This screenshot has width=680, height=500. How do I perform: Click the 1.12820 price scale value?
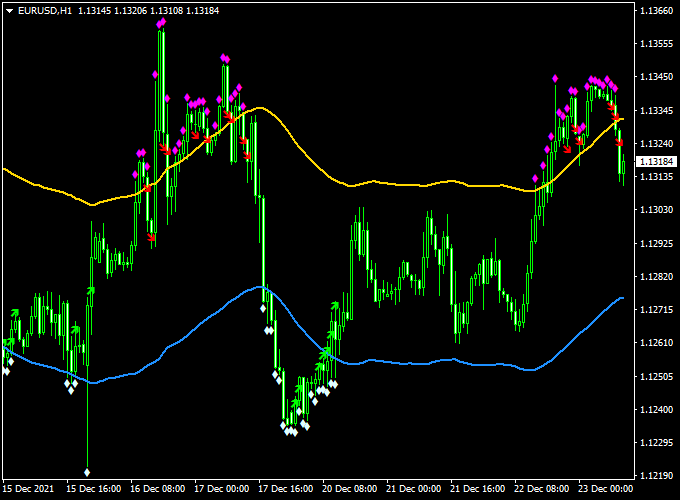(x=657, y=277)
